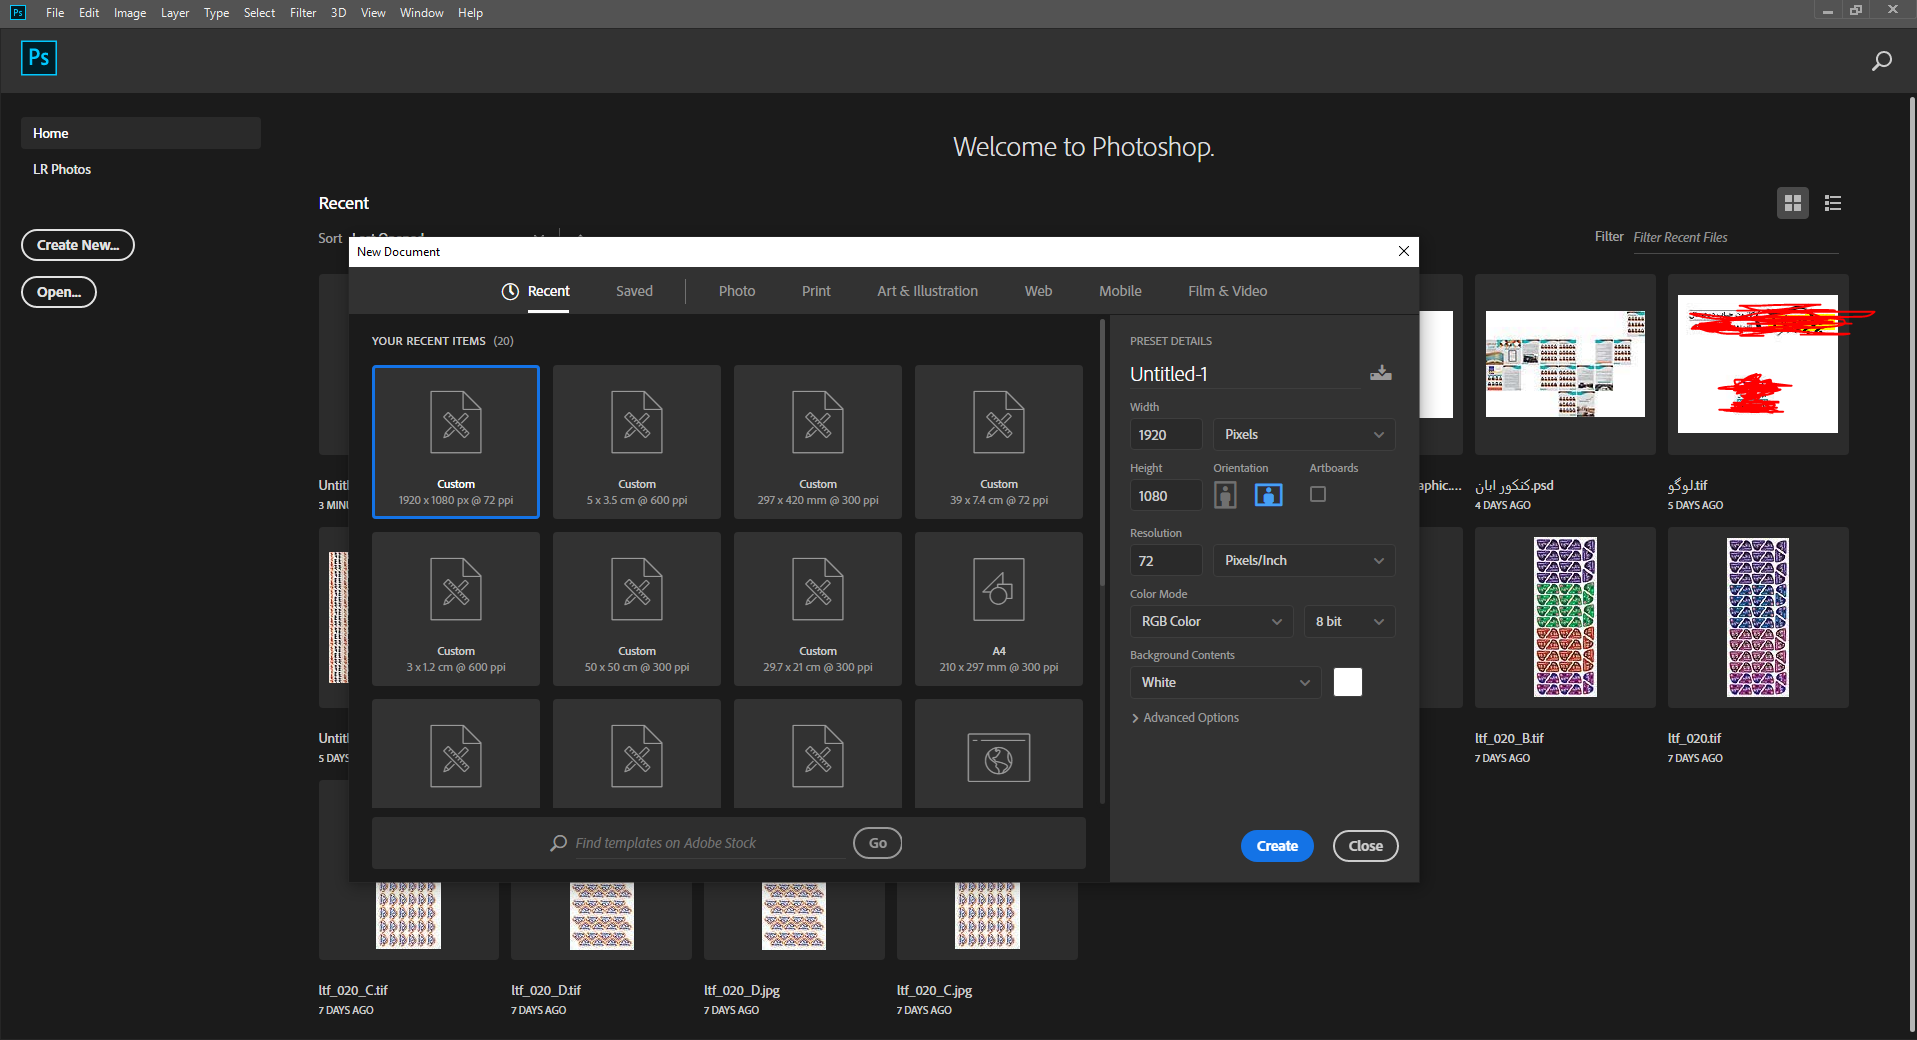Viewport: 1917px width, 1040px height.
Task: Click the Filter Recent Files field
Action: click(x=1736, y=238)
